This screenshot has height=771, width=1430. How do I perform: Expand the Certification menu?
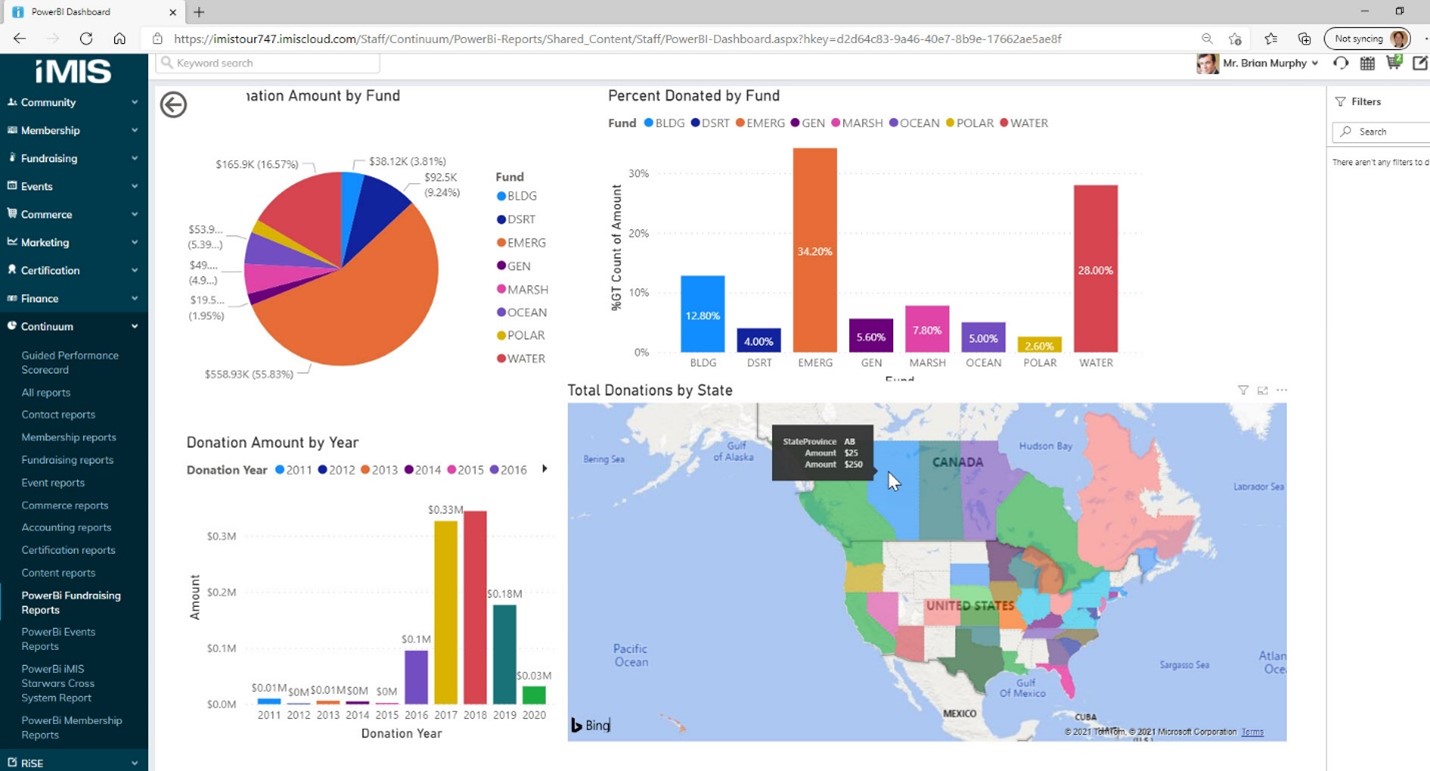point(73,270)
